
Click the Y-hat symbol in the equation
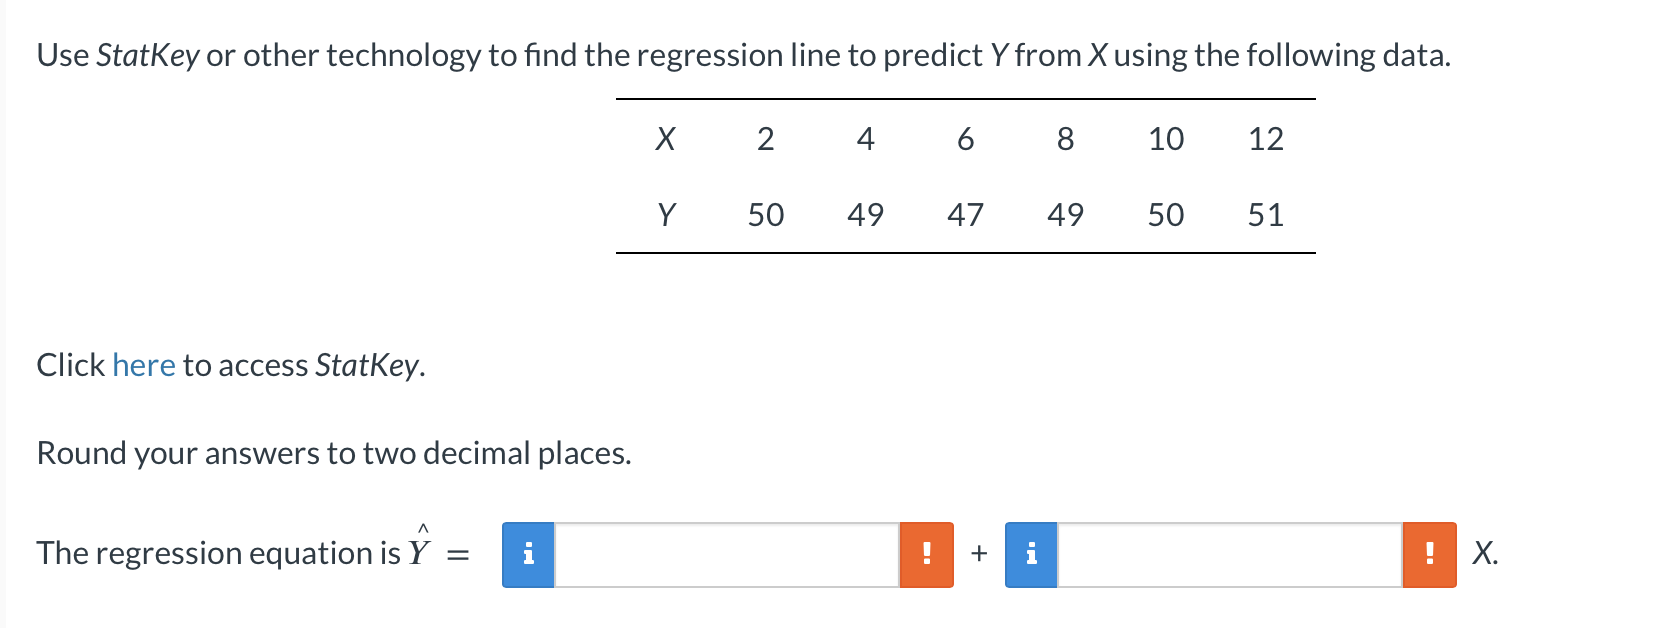(421, 548)
